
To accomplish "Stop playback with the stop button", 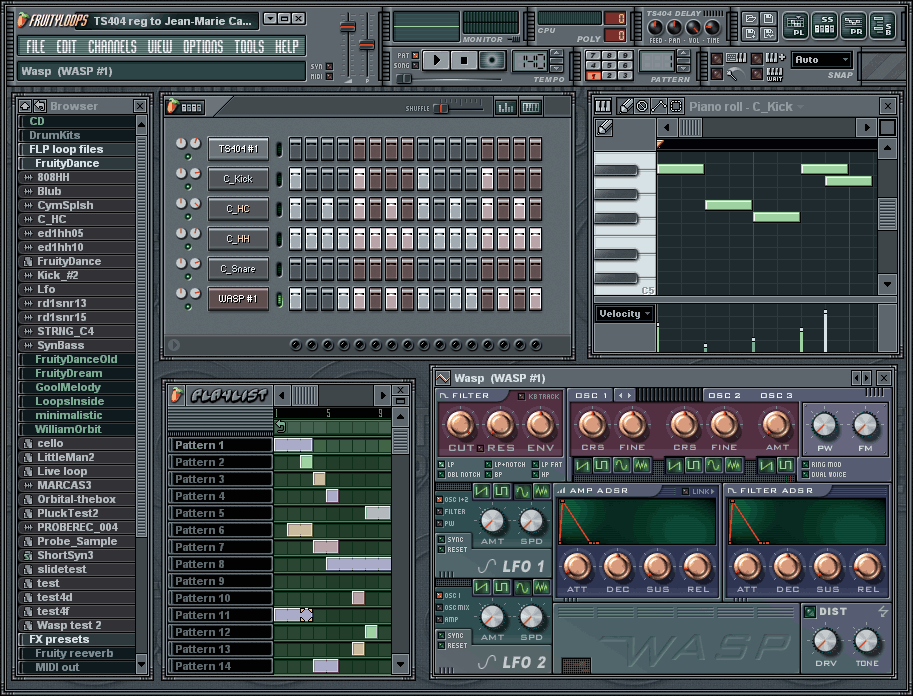I will pos(464,60).
